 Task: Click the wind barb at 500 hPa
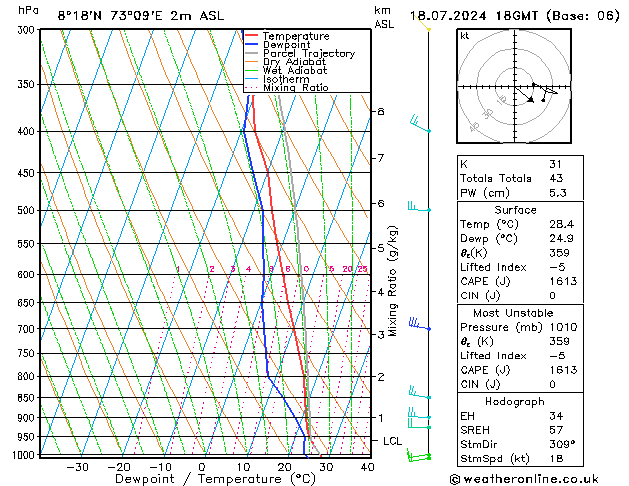pos(418,208)
